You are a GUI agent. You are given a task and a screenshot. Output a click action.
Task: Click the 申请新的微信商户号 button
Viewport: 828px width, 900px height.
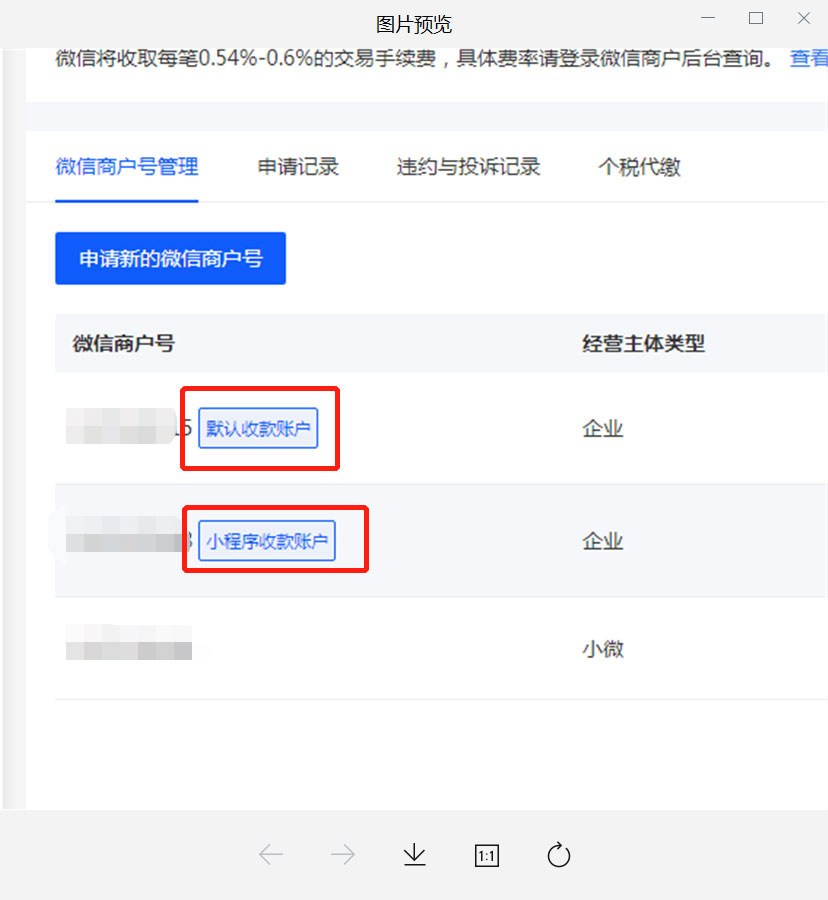click(170, 259)
